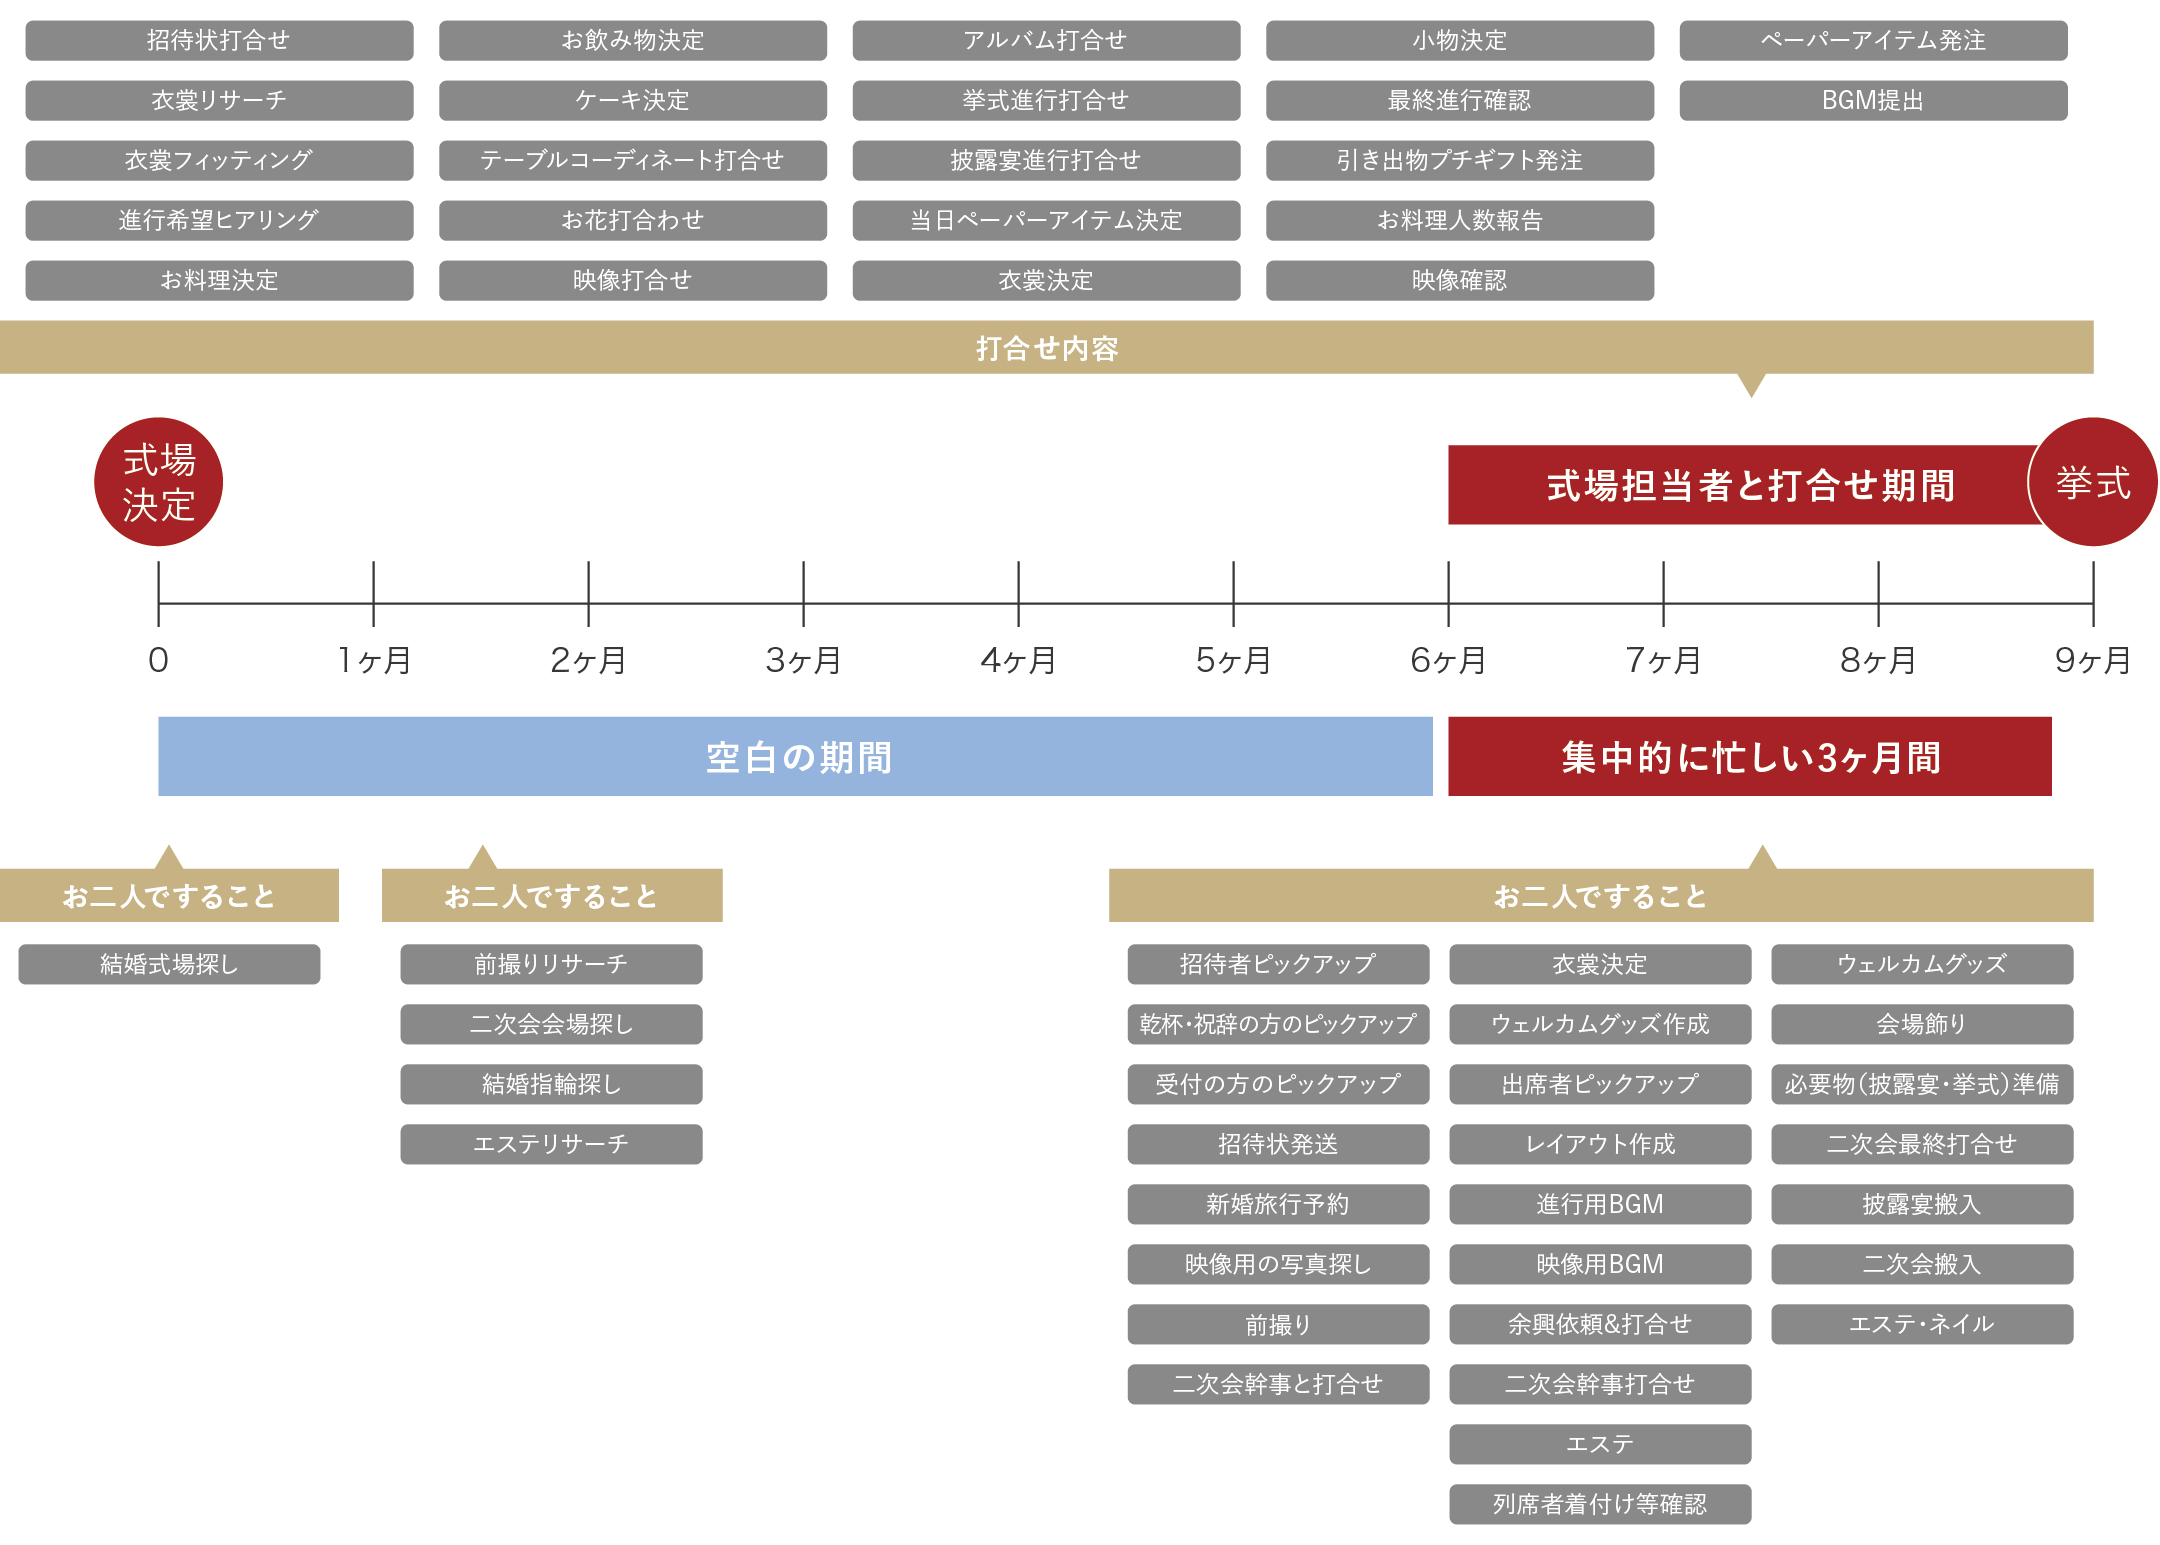Image resolution: width=2160 pixels, height=1545 pixels.
Task: Choose the 映像用BGM box
Action: pos(1600,1264)
